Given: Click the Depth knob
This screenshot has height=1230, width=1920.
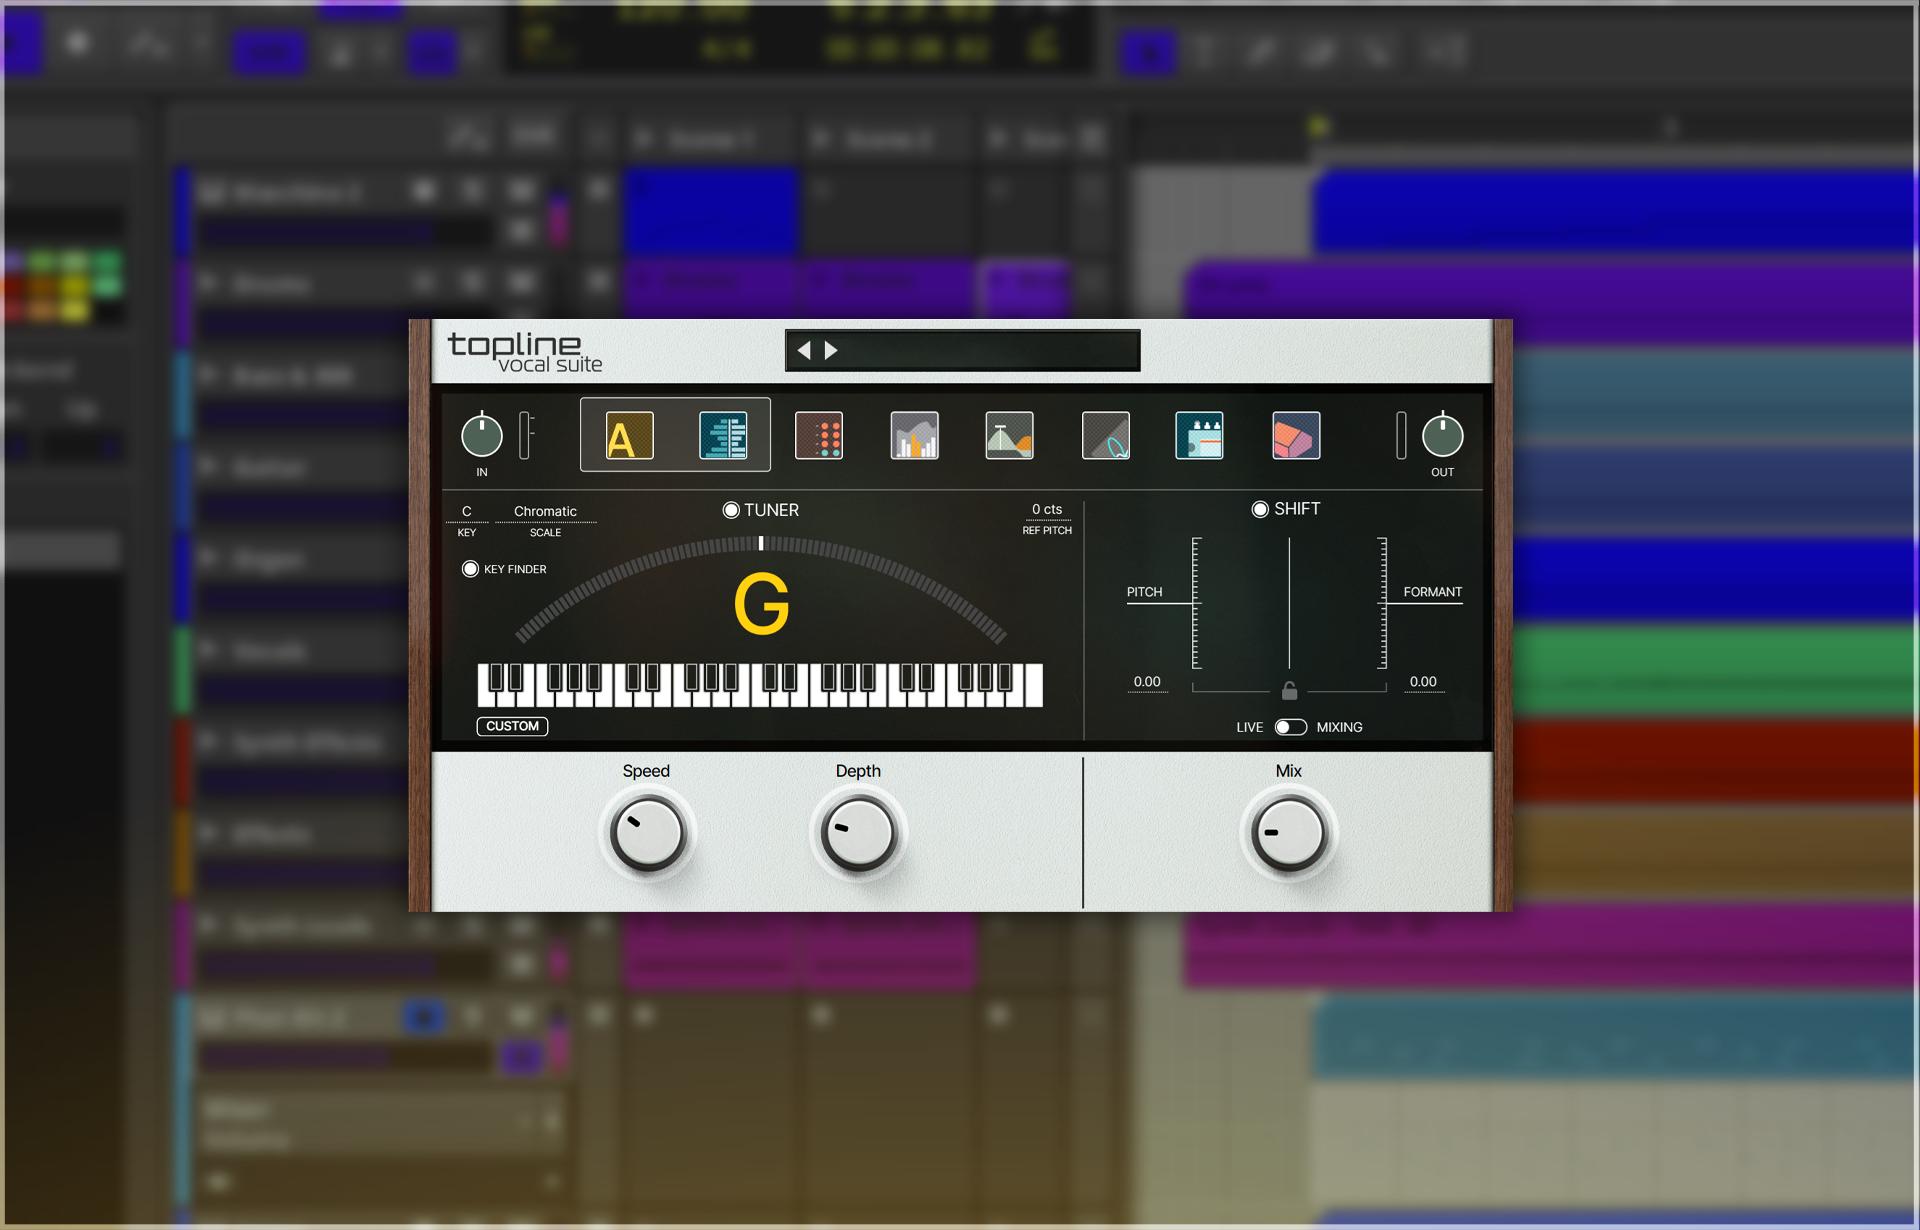Looking at the screenshot, I should click(x=858, y=833).
